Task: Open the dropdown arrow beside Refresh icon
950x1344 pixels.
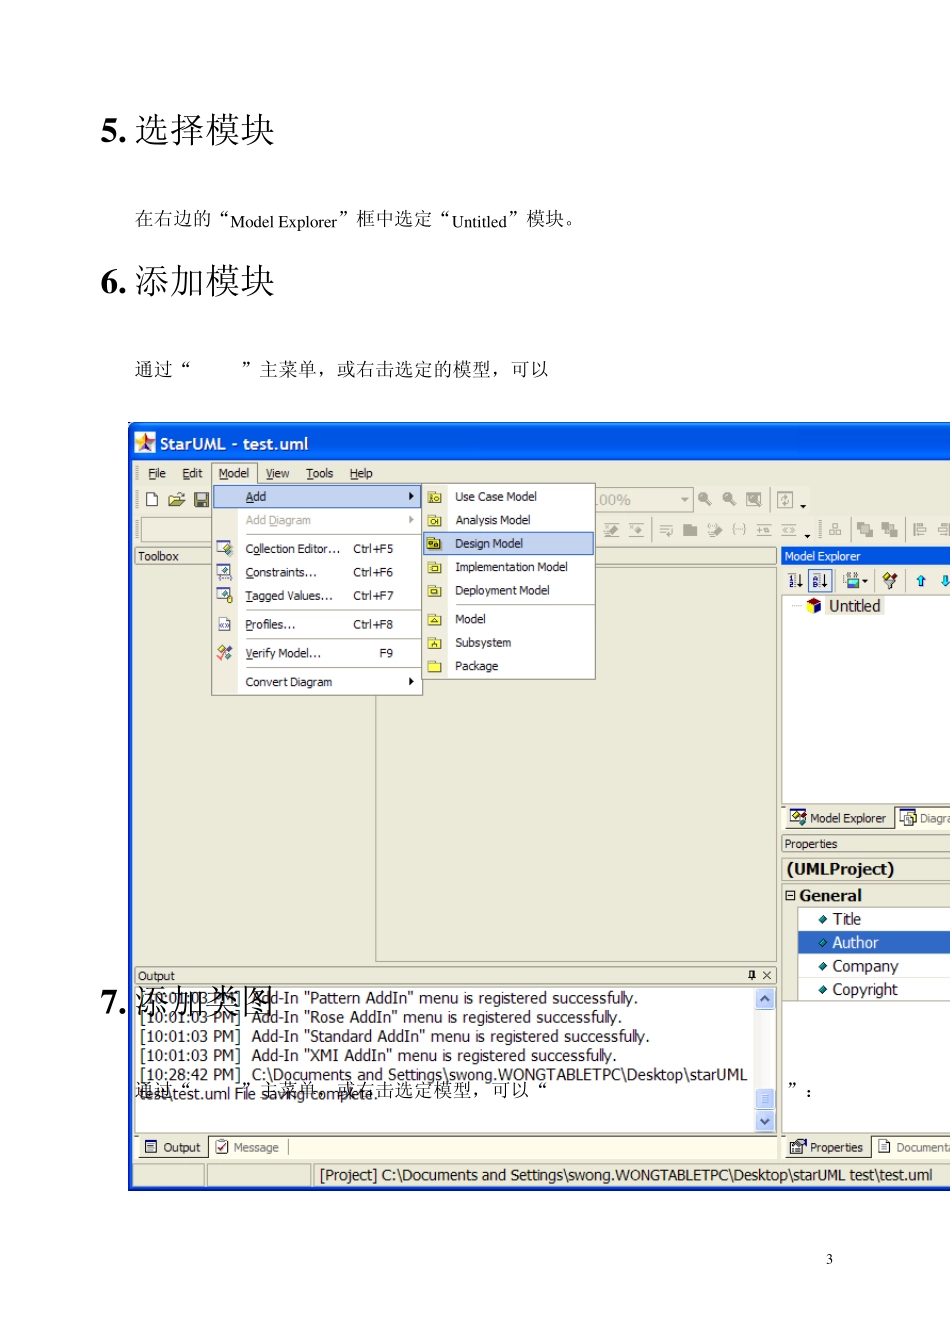Action: click(x=803, y=505)
